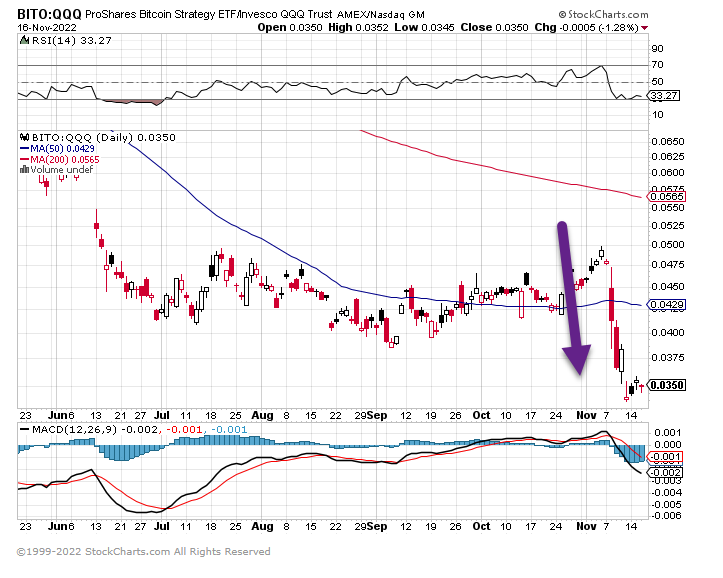Click the 90 level on RSI axis

point(657,49)
